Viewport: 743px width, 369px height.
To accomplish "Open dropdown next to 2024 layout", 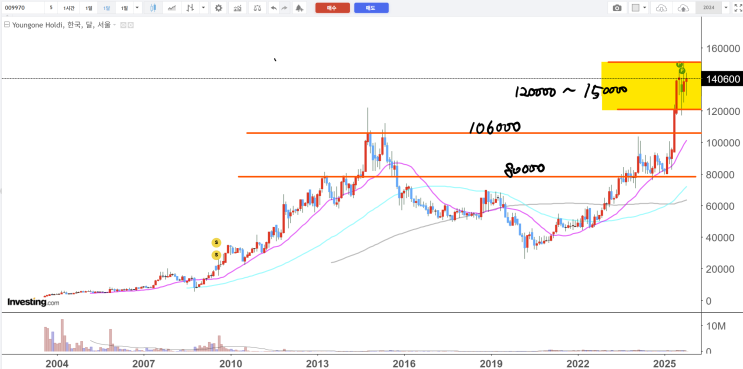I will (725, 8).
